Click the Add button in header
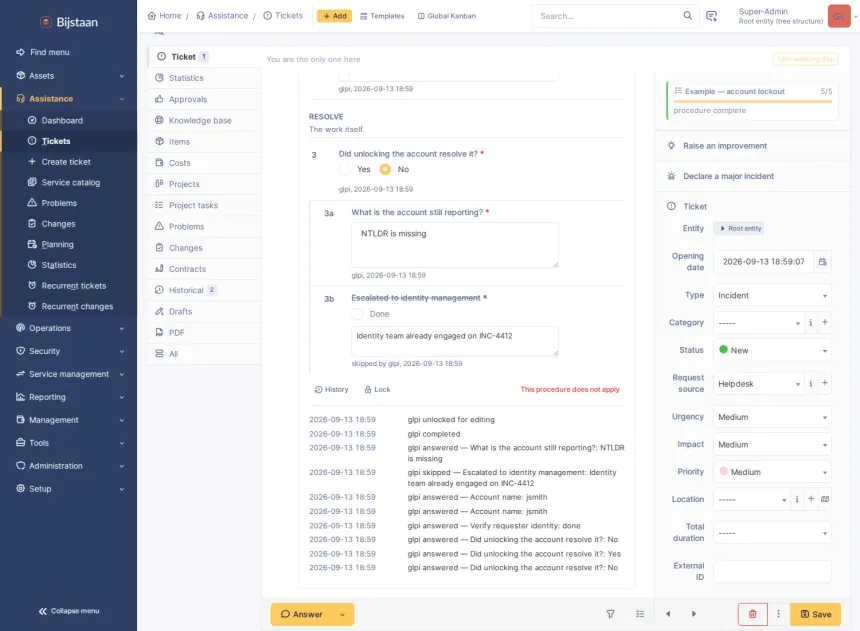860x631 pixels. tap(335, 16)
